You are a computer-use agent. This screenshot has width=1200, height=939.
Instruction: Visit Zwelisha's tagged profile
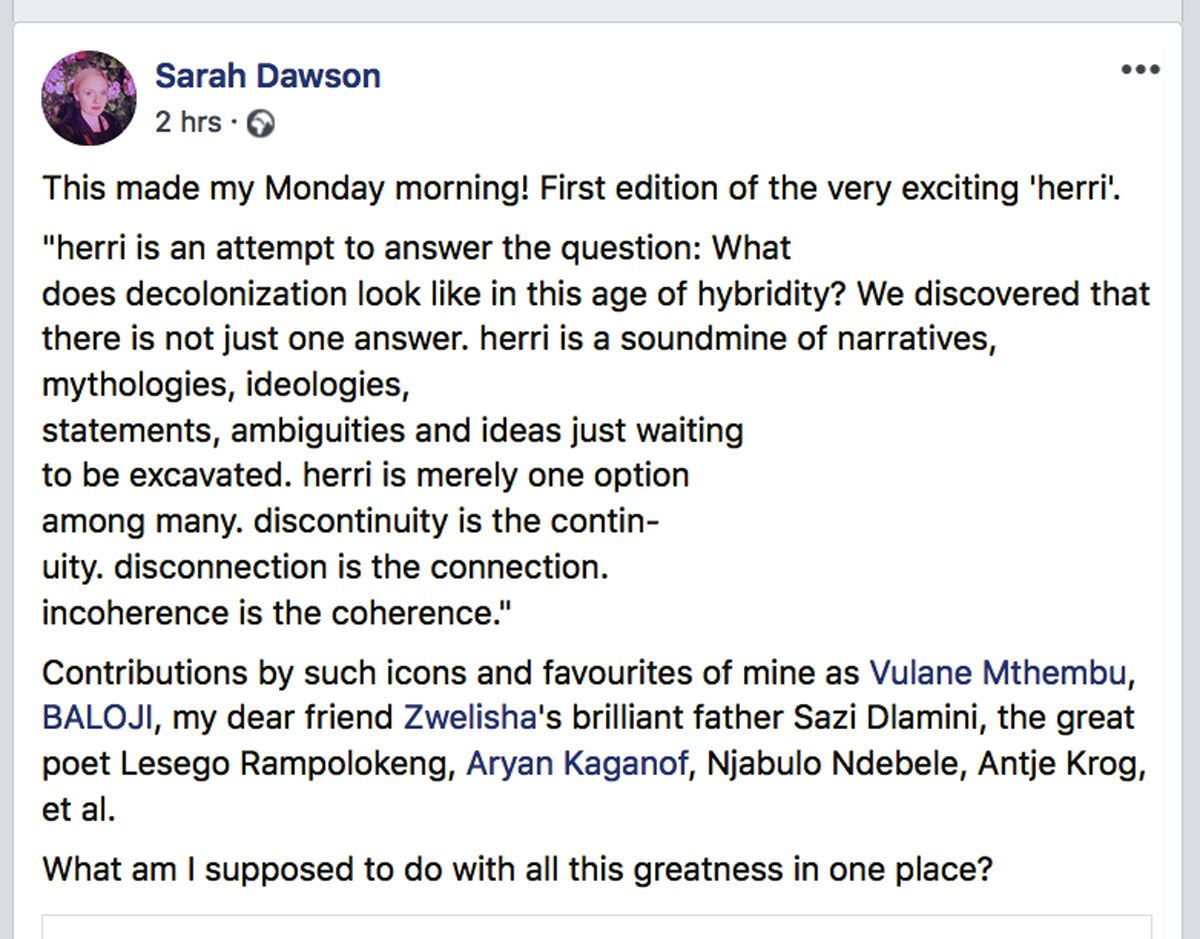(464, 718)
